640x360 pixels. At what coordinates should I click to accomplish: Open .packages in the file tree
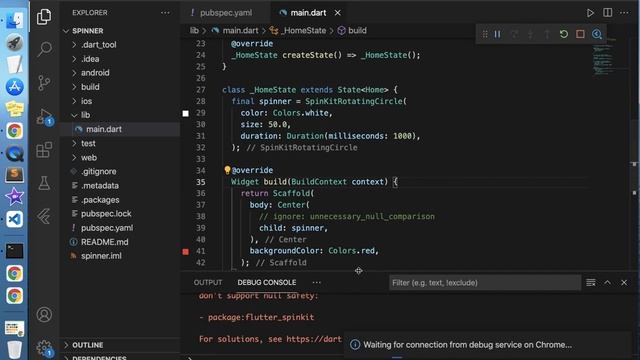[x=120, y=200]
